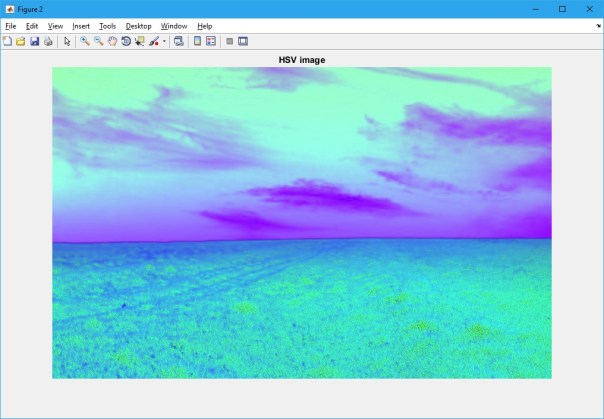Open the Insert menu

click(x=81, y=25)
